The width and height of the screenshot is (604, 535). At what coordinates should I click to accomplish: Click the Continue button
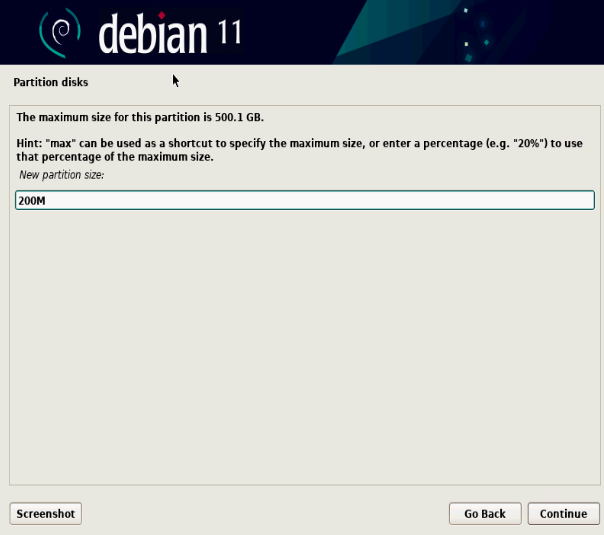click(x=563, y=513)
